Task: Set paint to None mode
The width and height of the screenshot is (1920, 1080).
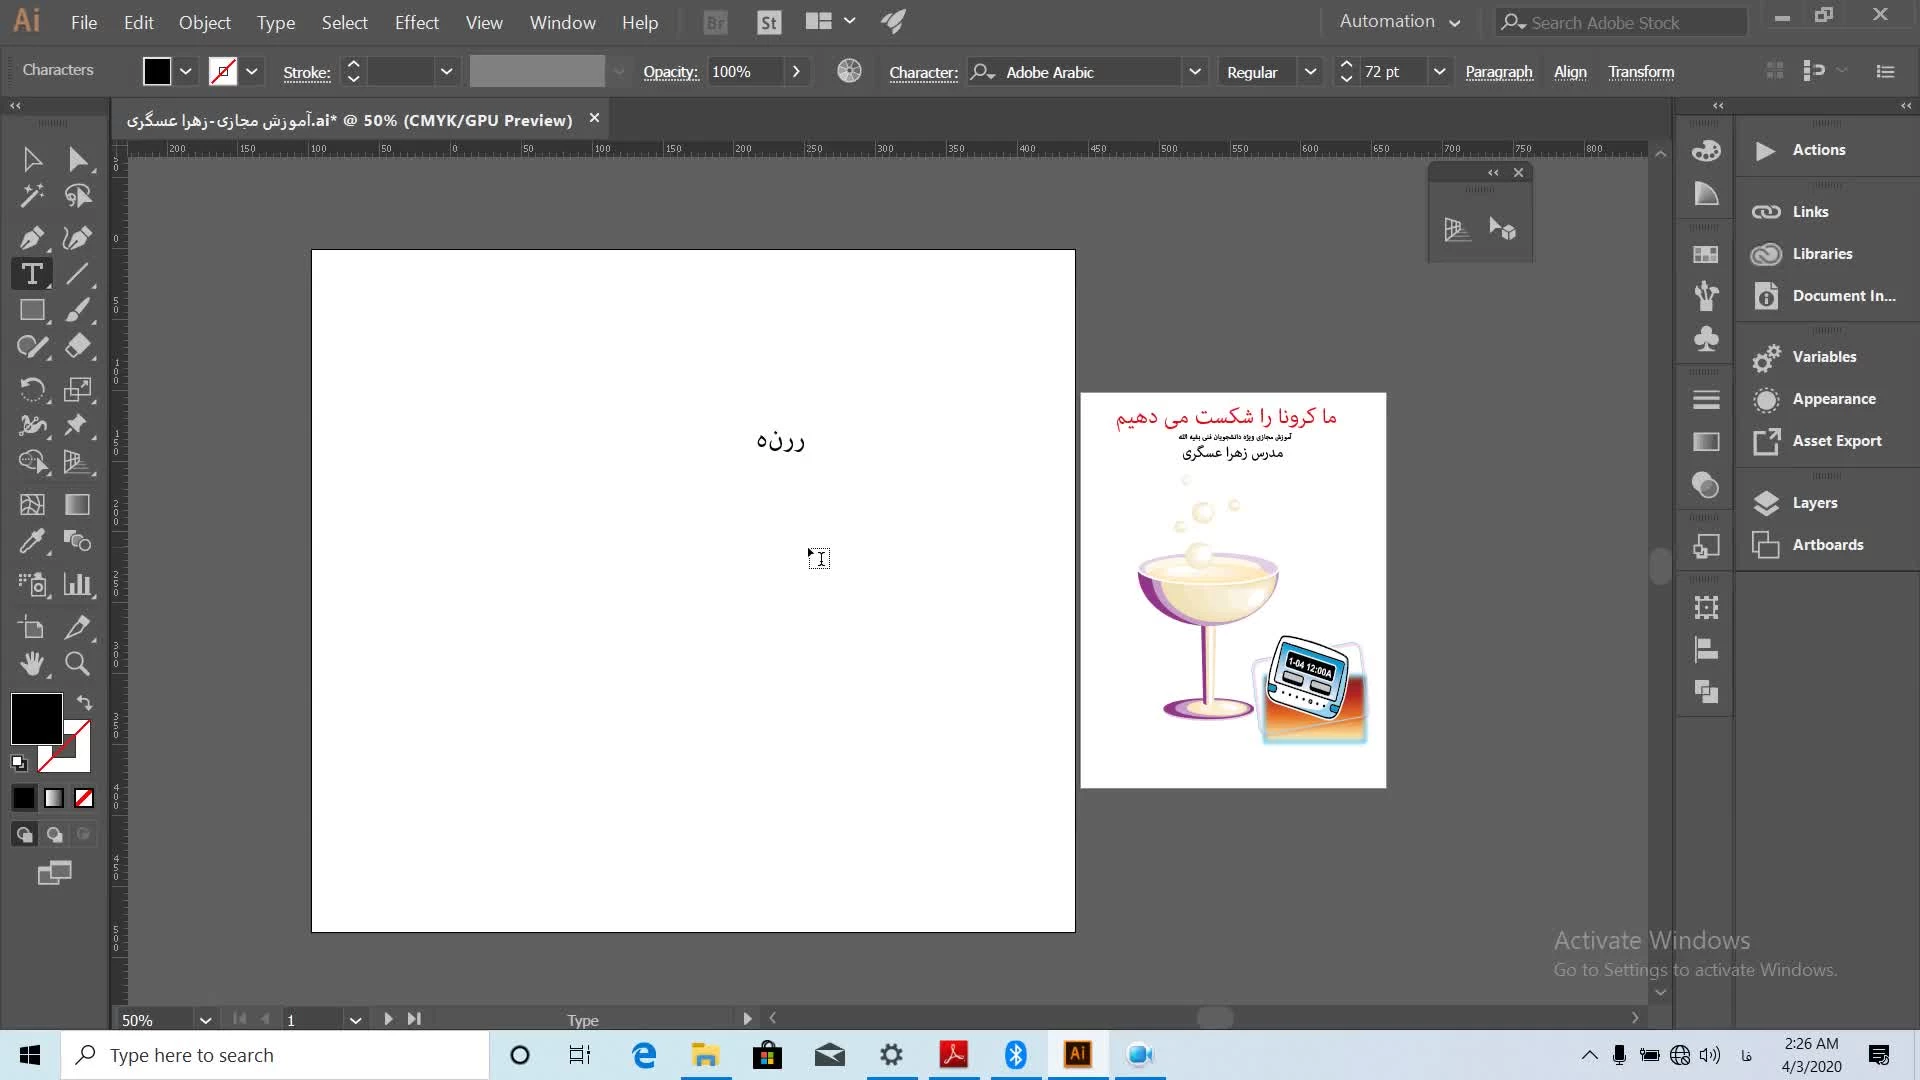Action: (84, 798)
